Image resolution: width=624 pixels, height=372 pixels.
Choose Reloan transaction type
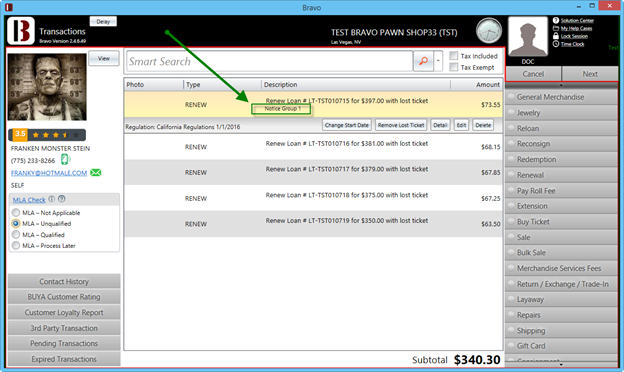click(561, 128)
